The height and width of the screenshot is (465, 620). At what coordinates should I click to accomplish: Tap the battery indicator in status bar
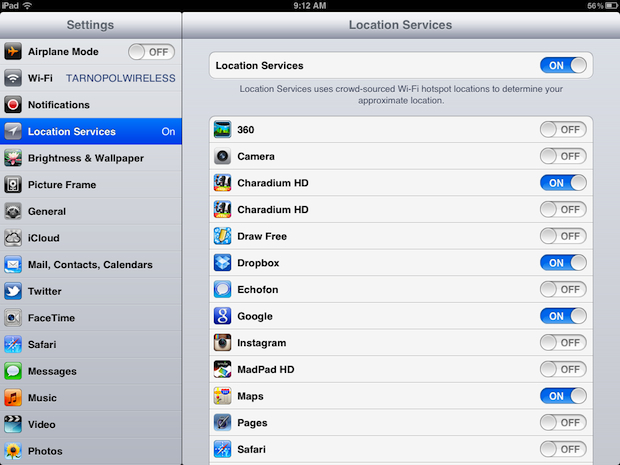point(611,6)
